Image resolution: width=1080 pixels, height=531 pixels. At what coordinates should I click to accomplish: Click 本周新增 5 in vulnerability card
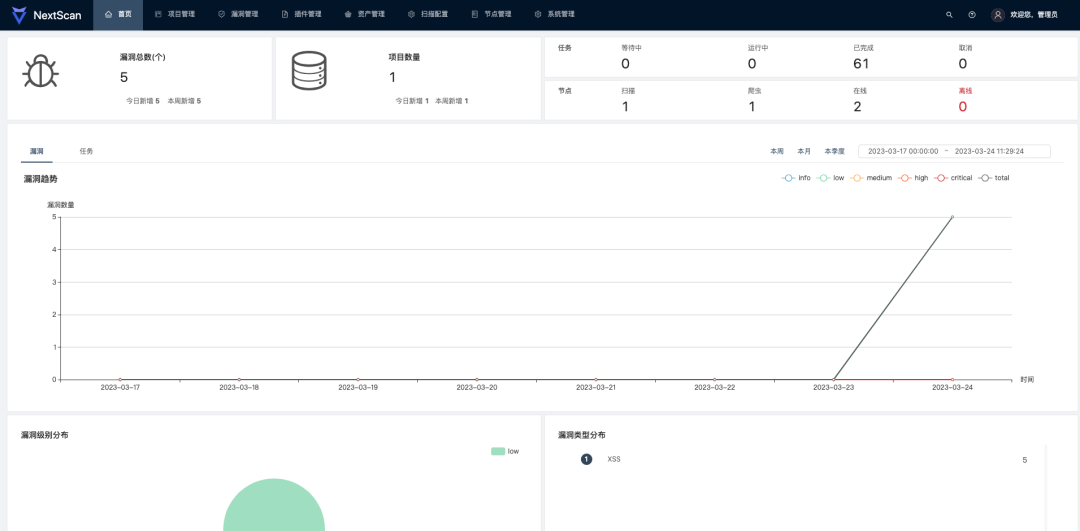[185, 101]
